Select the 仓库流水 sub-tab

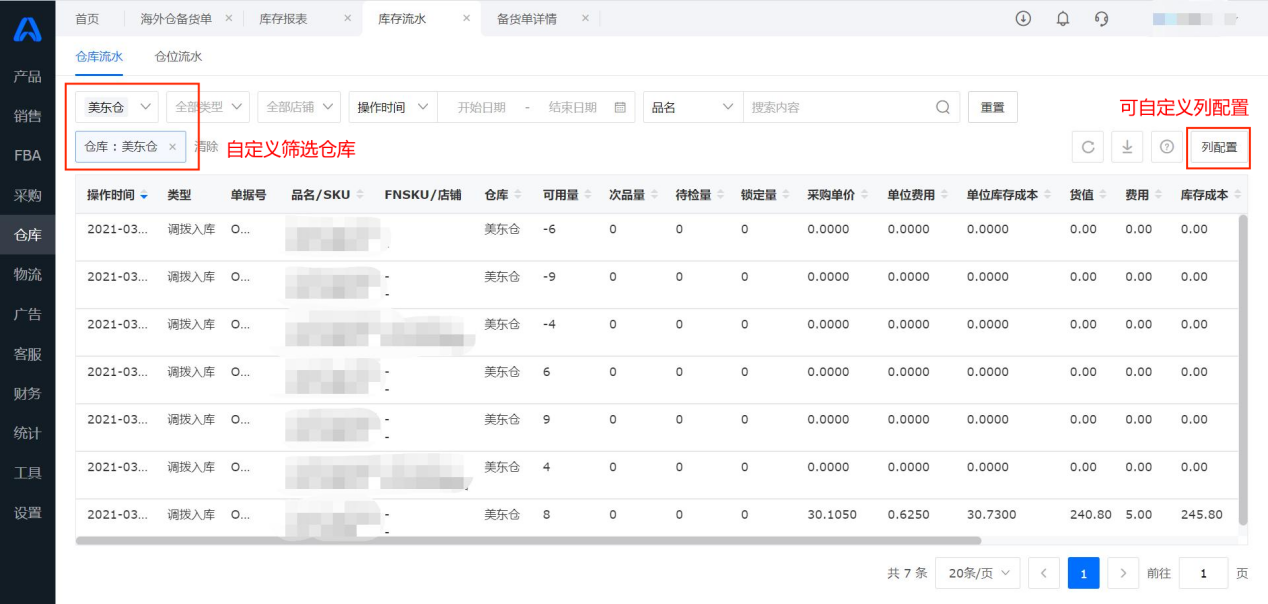[x=99, y=57]
